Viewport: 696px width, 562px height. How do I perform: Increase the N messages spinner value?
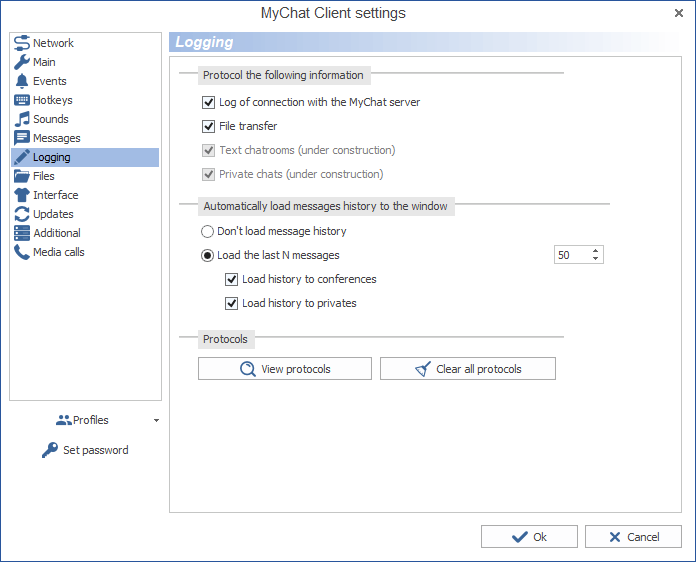(596, 251)
